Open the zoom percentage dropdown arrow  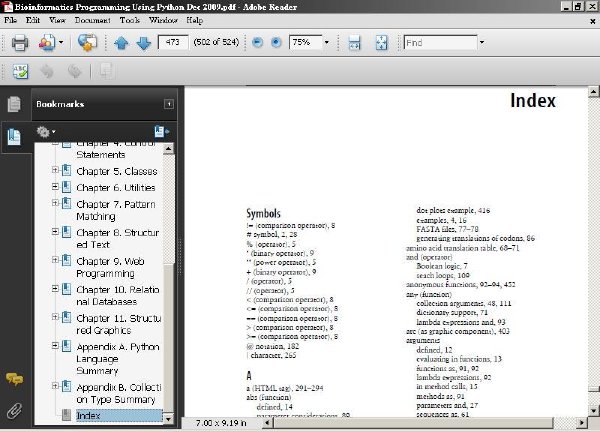(x=326, y=42)
